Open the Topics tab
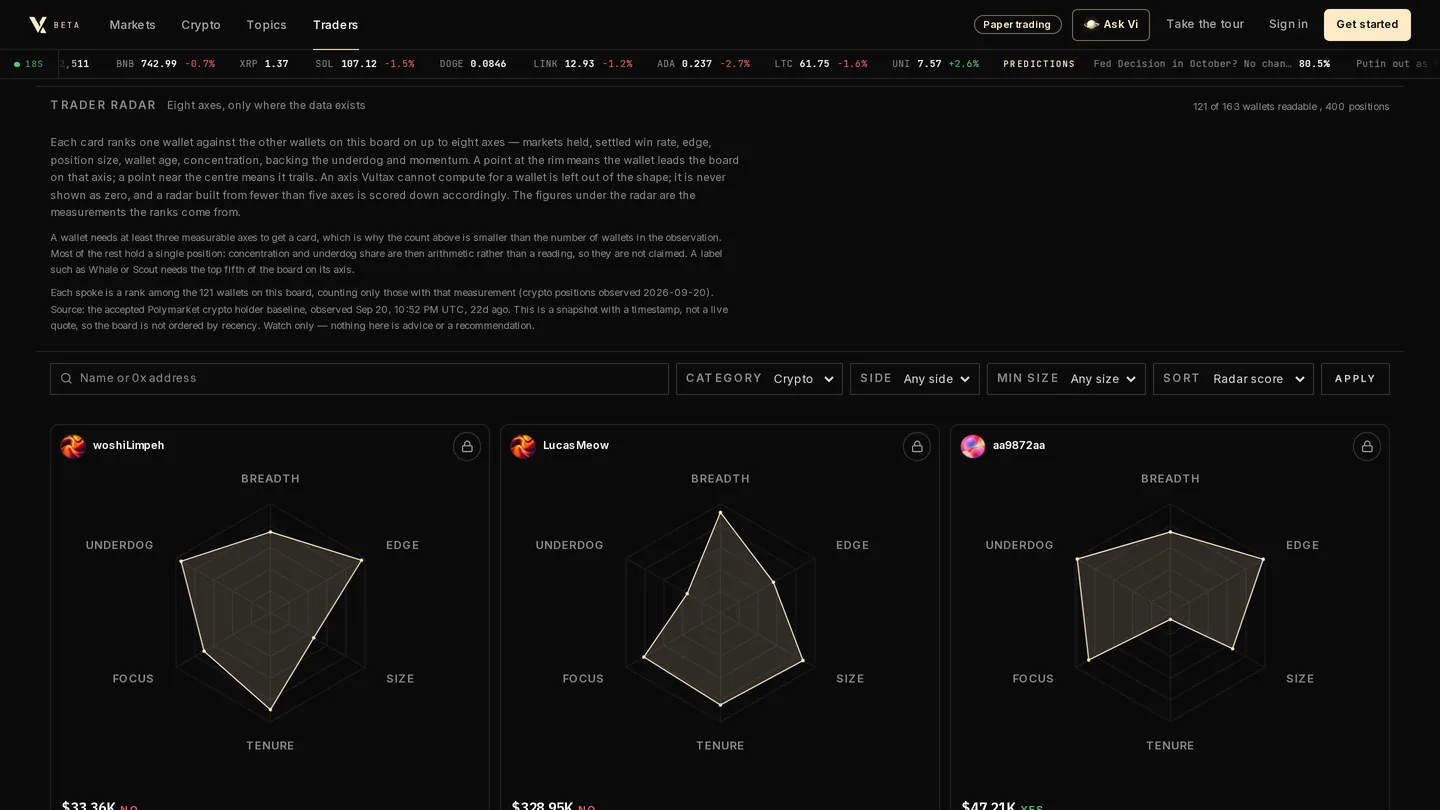1440x810 pixels. 266,25
